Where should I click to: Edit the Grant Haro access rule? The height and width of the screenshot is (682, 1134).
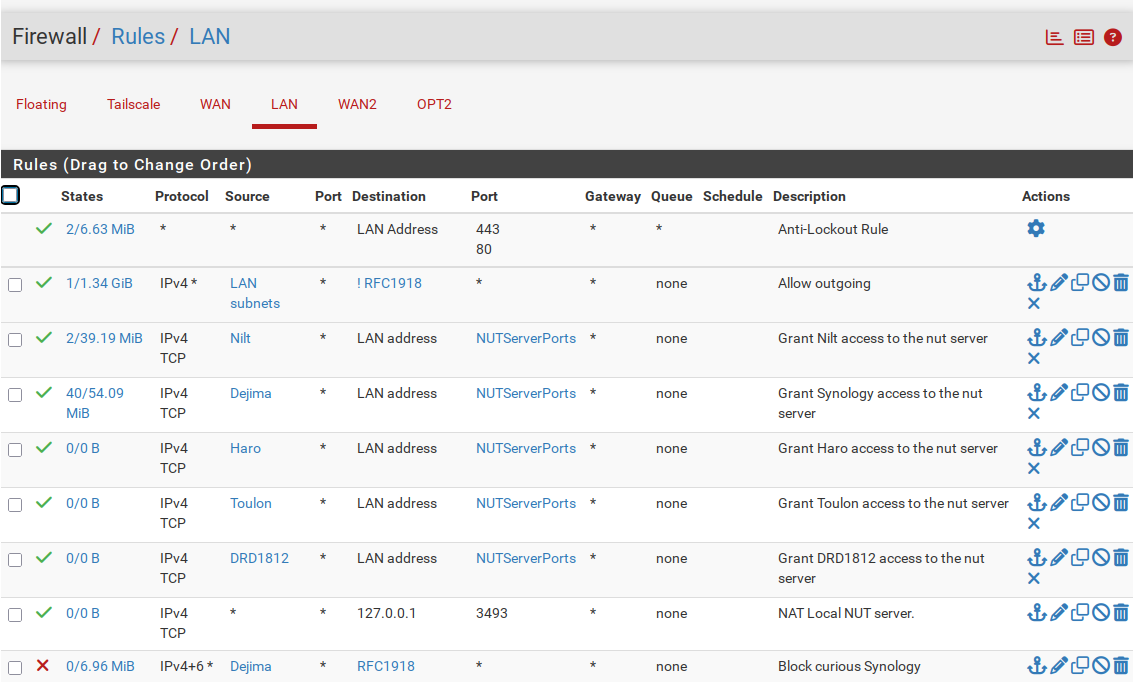[x=1059, y=448]
